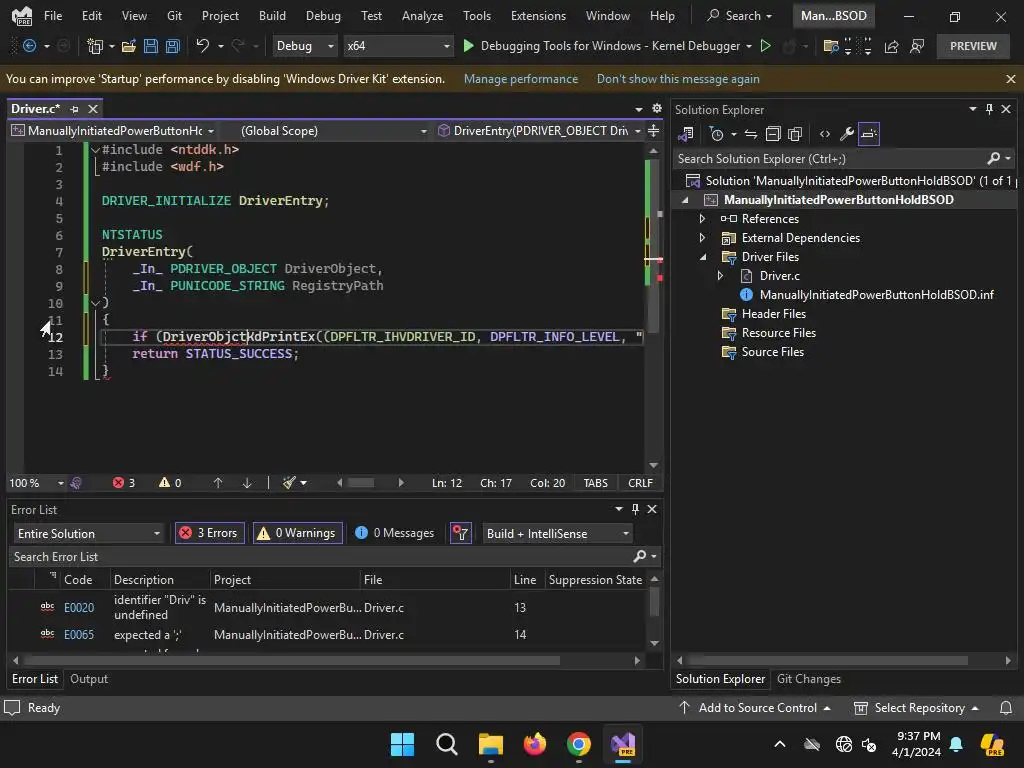Open error code E0020 link
Screen dimensions: 1024x768
point(79,607)
